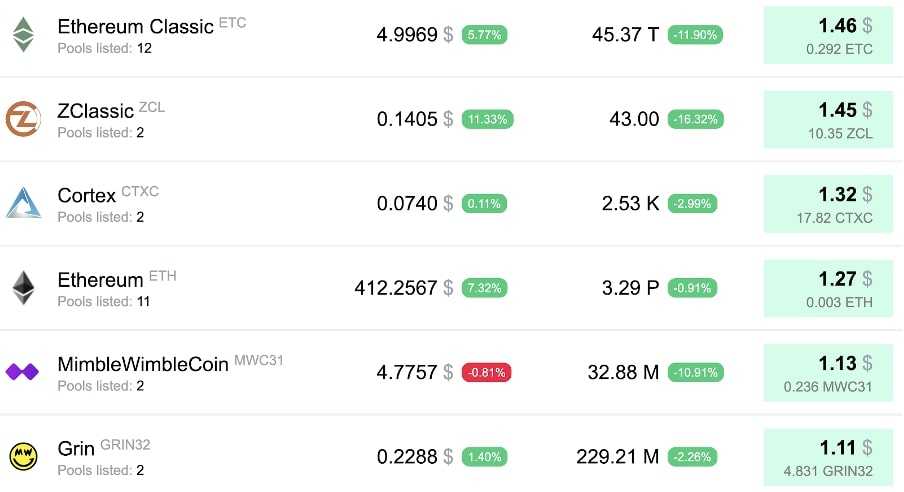Open the Ethereum Classic coin name link
Viewport: 904px width, 492px height.
pyautogui.click(x=135, y=27)
